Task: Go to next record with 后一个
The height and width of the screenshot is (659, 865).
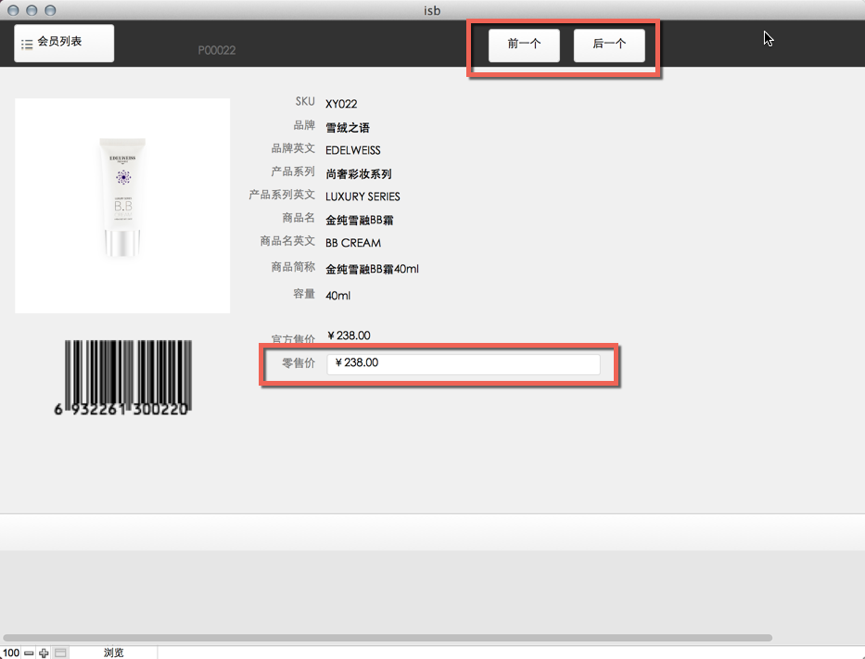Action: point(609,45)
